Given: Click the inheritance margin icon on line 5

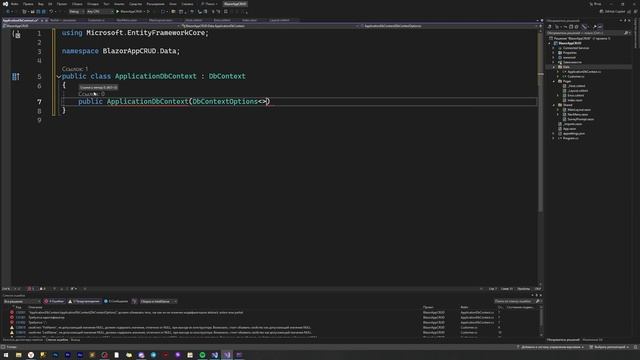Looking at the screenshot, I should click(16, 76).
